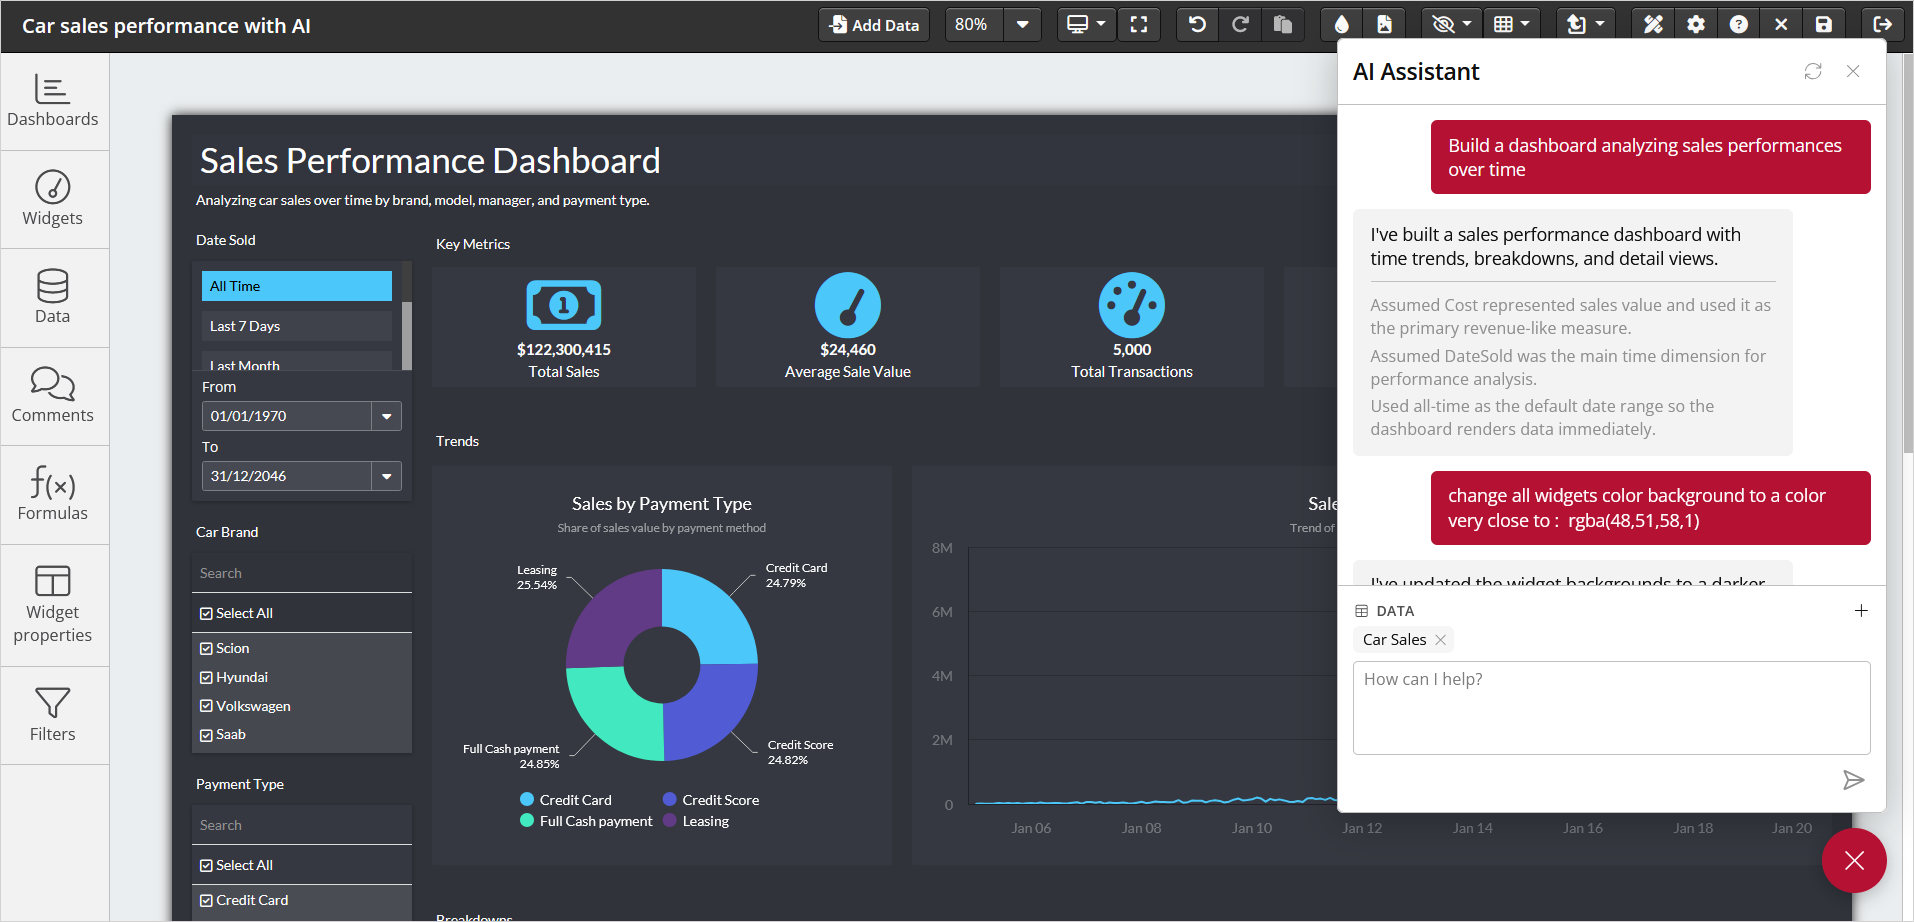Image resolution: width=1914 pixels, height=922 pixels.
Task: Open the visibility eye-slash dropdown
Action: (x=1450, y=25)
